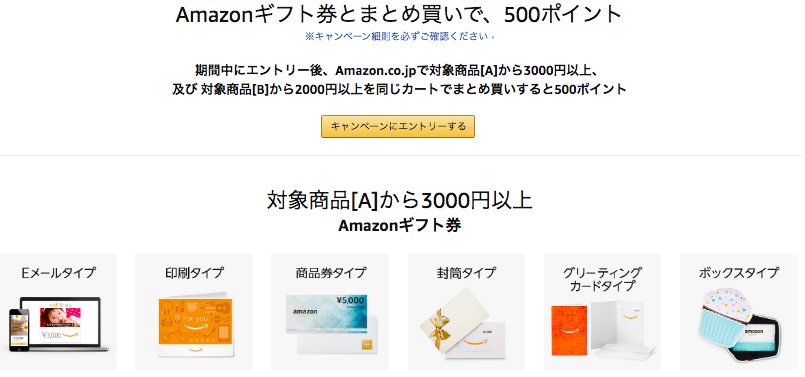Click the envelope with gold ribbon image
805x377 pixels.
(x=462, y=323)
